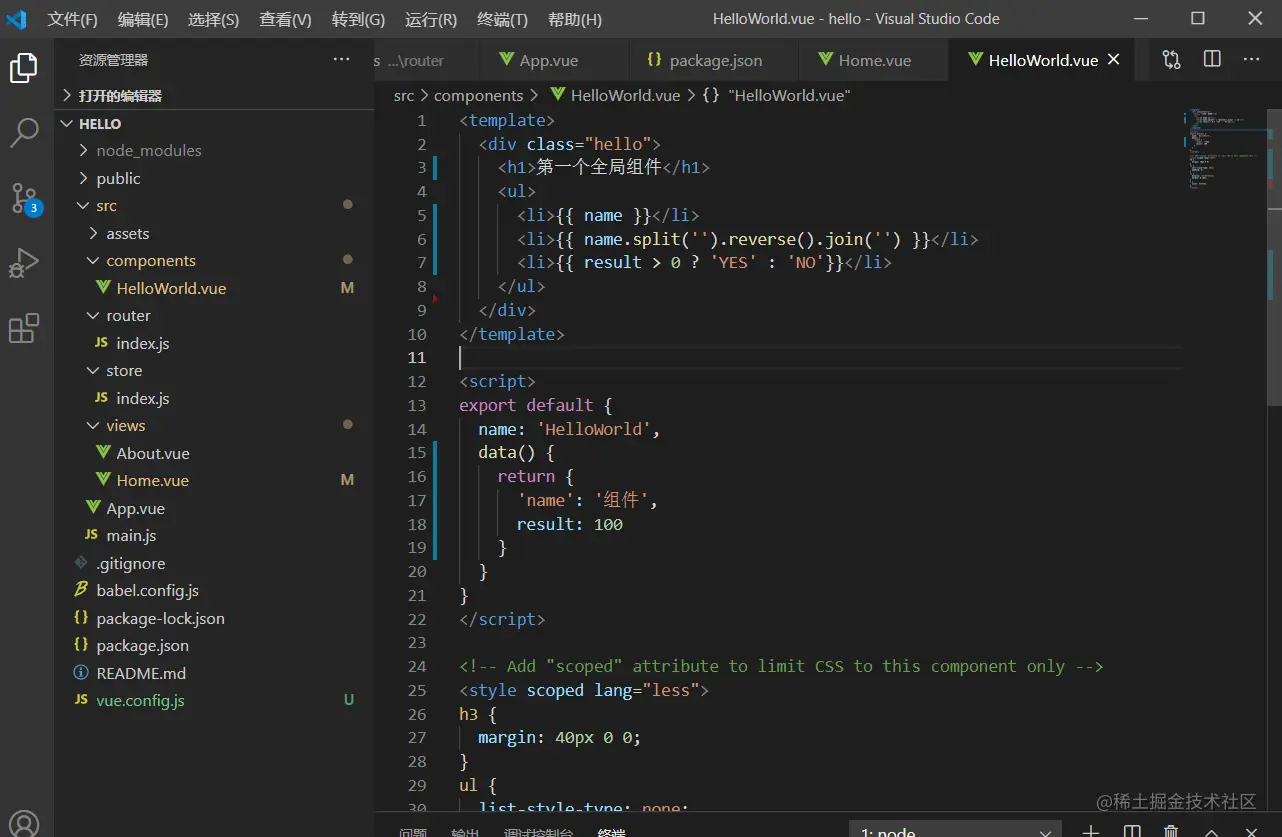Viewport: 1282px width, 837px height.
Task: Expand the Open Editors section
Action: [119, 96]
